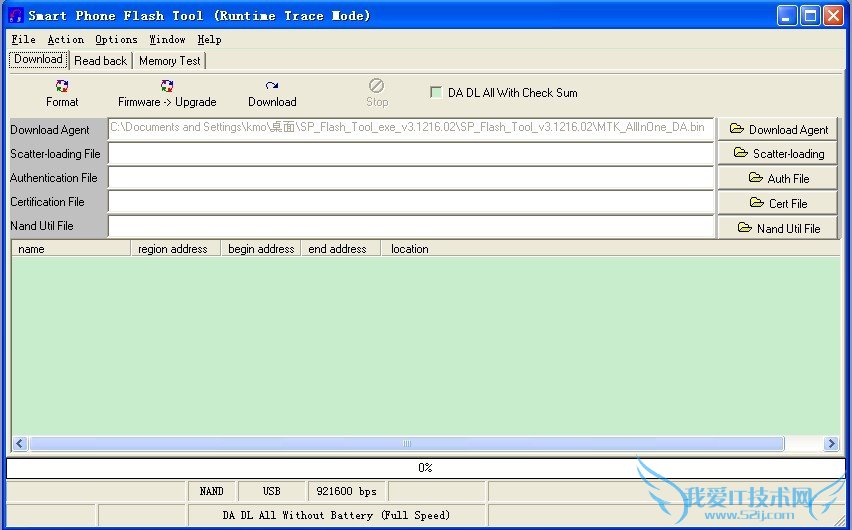The height and width of the screenshot is (530, 852).
Task: Open Download Agent file browser button
Action: click(x=777, y=129)
